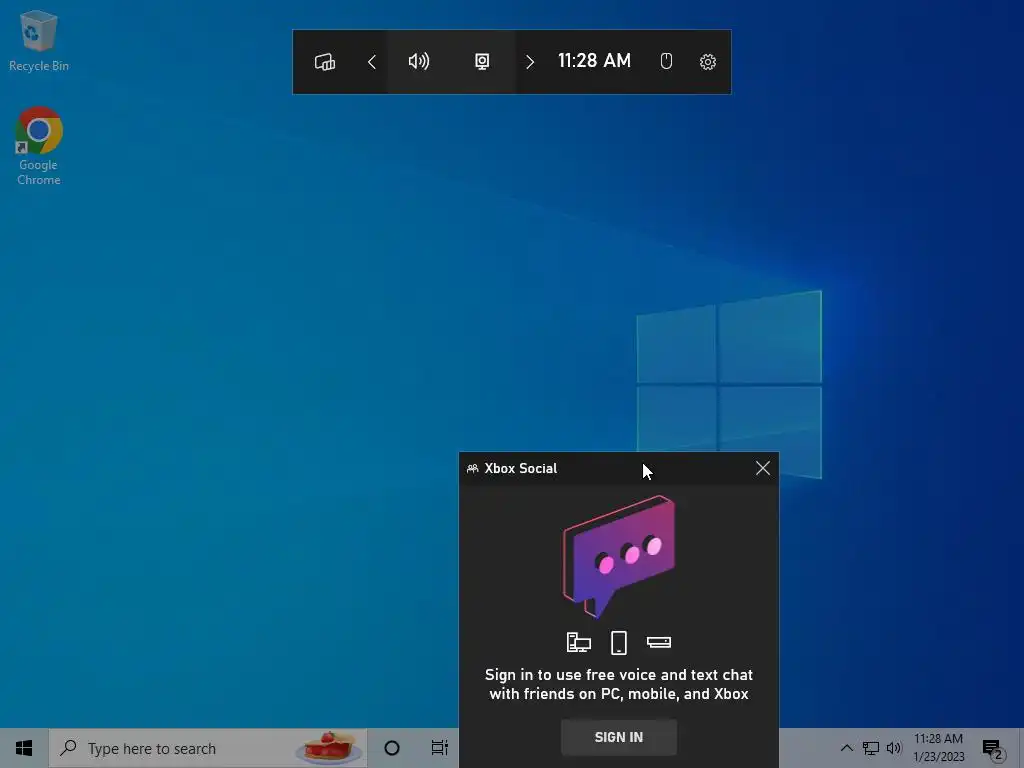The height and width of the screenshot is (768, 1024).
Task: Open the widget menu in Game Bar
Action: pos(325,62)
